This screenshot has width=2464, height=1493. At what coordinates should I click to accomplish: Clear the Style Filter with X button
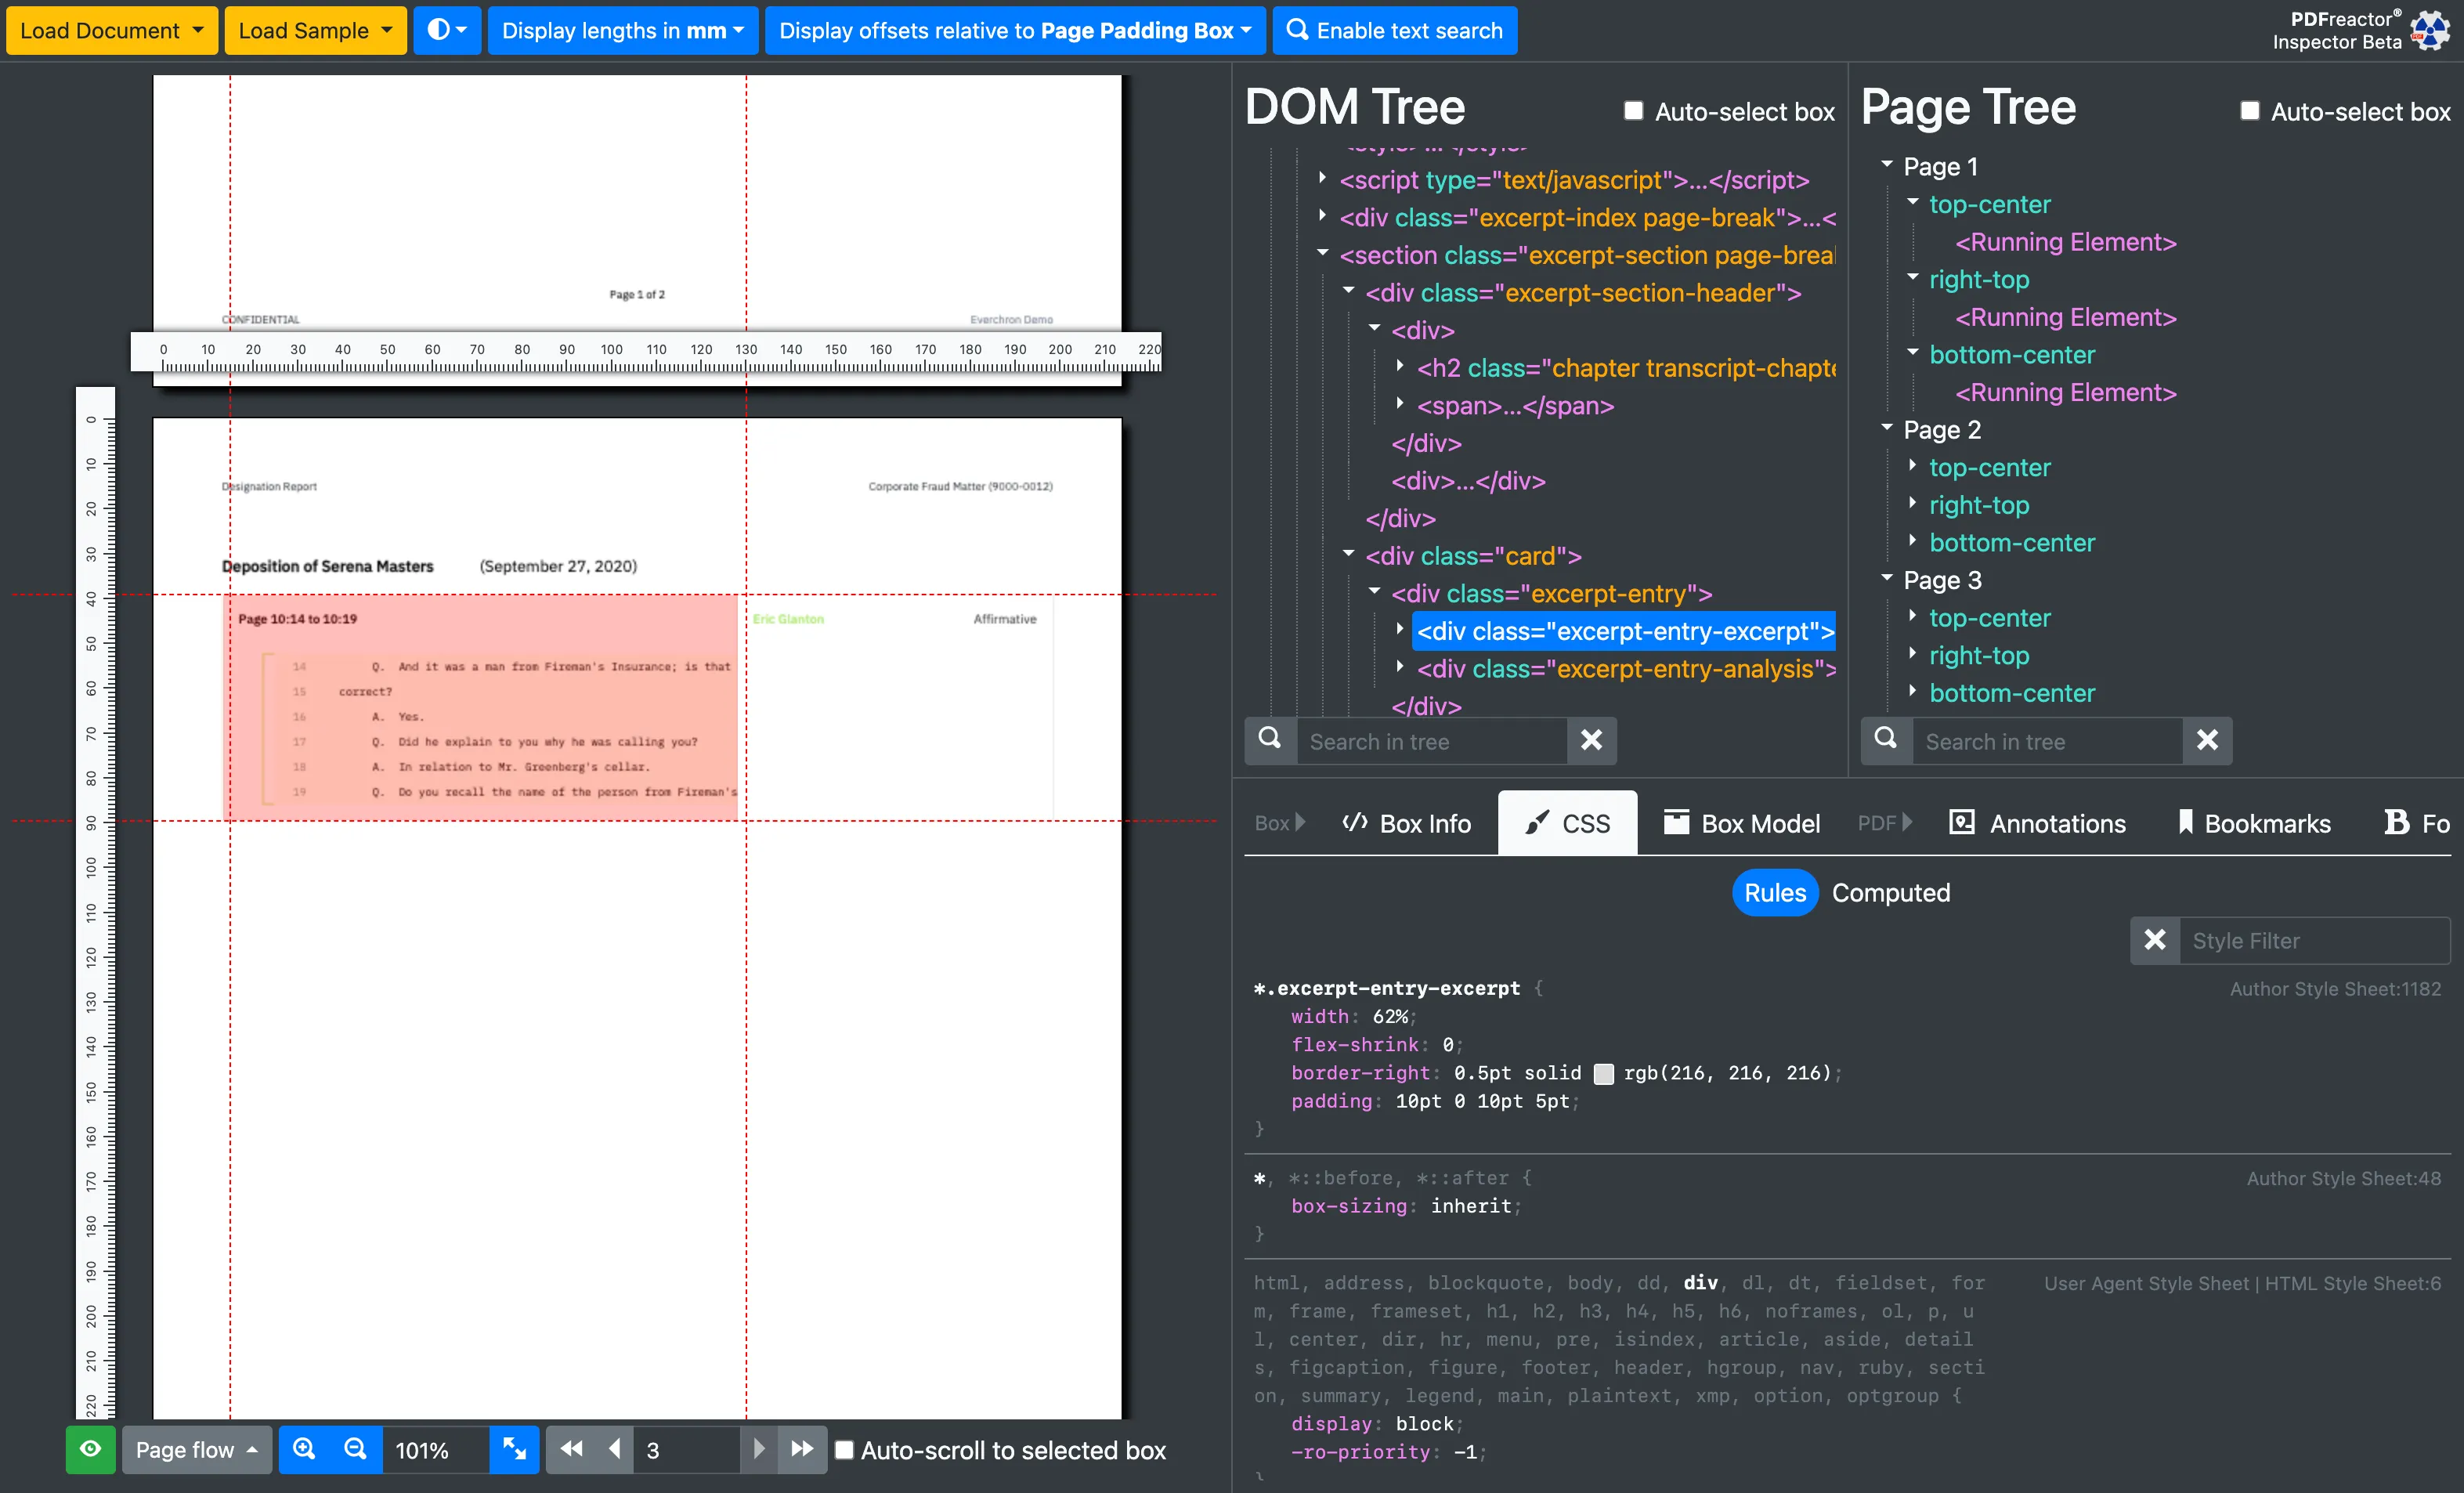point(2155,940)
